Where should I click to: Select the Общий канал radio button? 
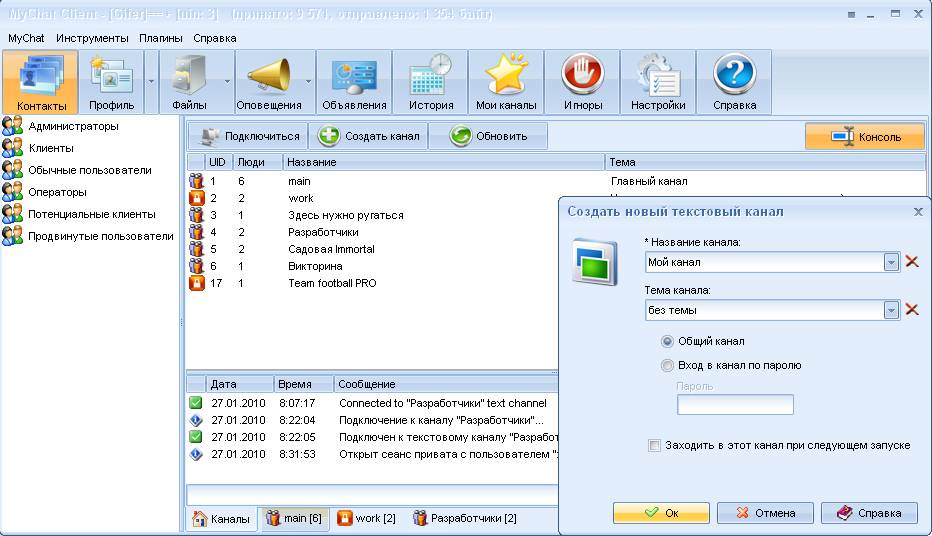pos(668,341)
